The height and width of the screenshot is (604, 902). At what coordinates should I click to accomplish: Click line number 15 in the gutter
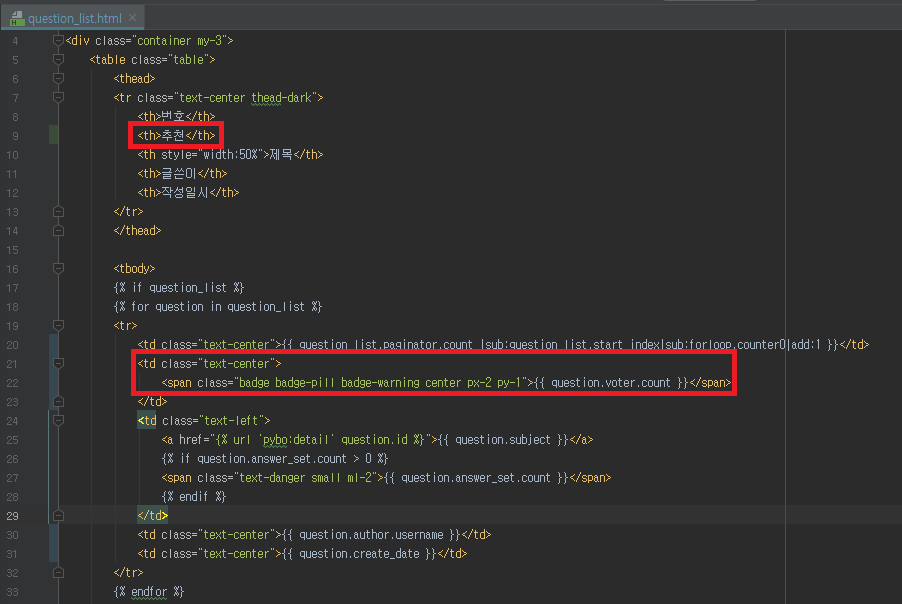[x=12, y=250]
